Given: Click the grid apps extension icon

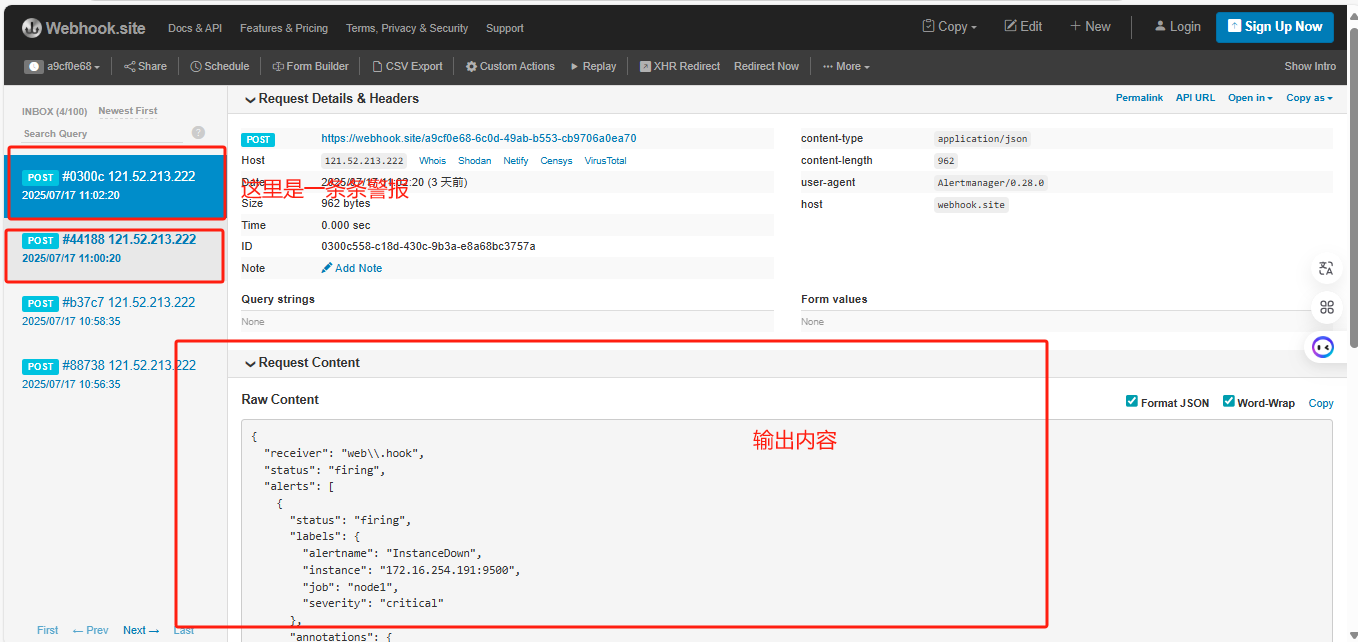Looking at the screenshot, I should tap(1326, 307).
